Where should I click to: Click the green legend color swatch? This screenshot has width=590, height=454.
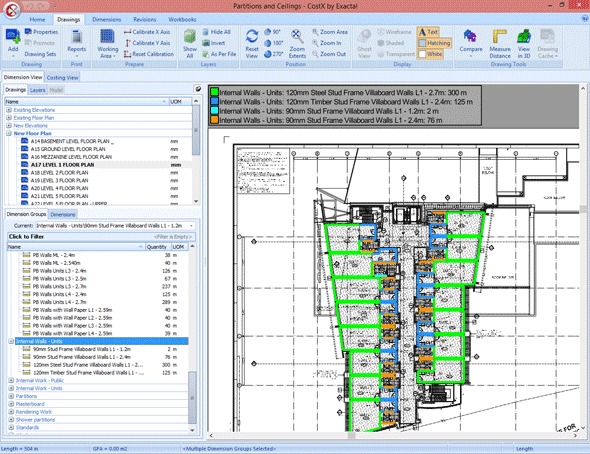214,92
